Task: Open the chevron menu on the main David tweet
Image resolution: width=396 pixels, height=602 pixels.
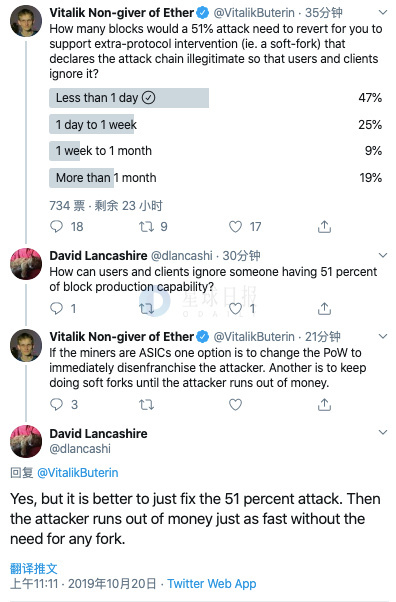Action: click(x=383, y=432)
